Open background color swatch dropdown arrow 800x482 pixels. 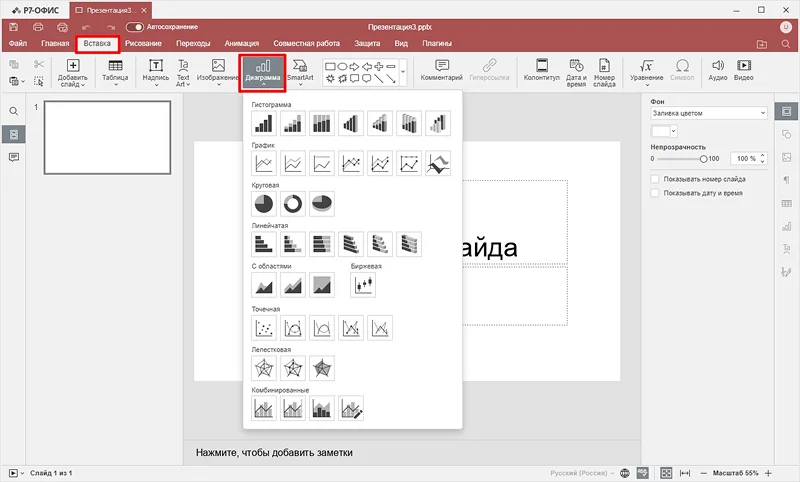pyautogui.click(x=673, y=132)
